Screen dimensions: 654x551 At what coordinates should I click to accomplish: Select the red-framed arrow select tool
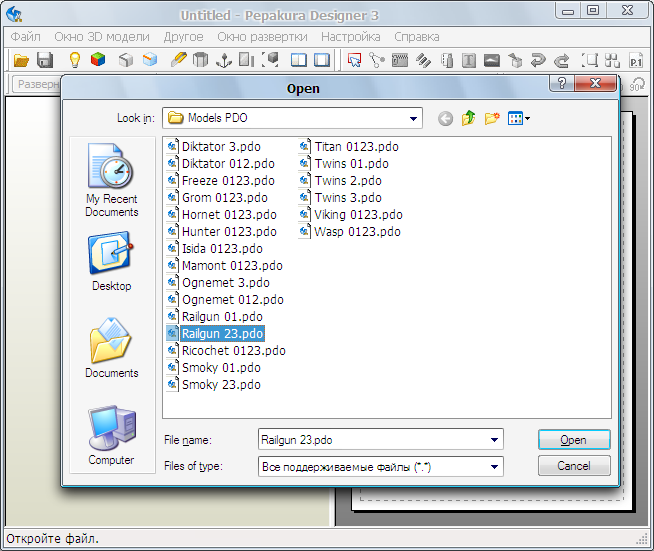tap(354, 60)
